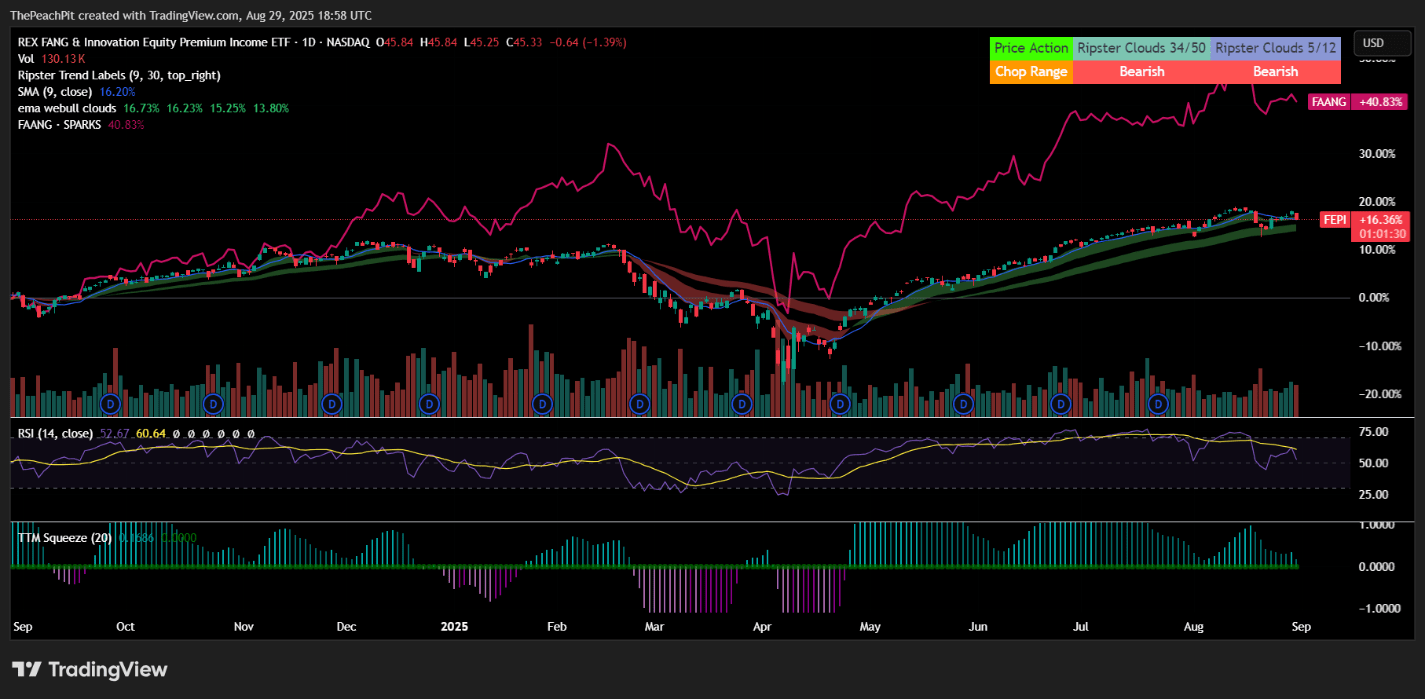Screen dimensions: 1425x699
Task: Open the dividend D marker just before August
Action: (1159, 404)
